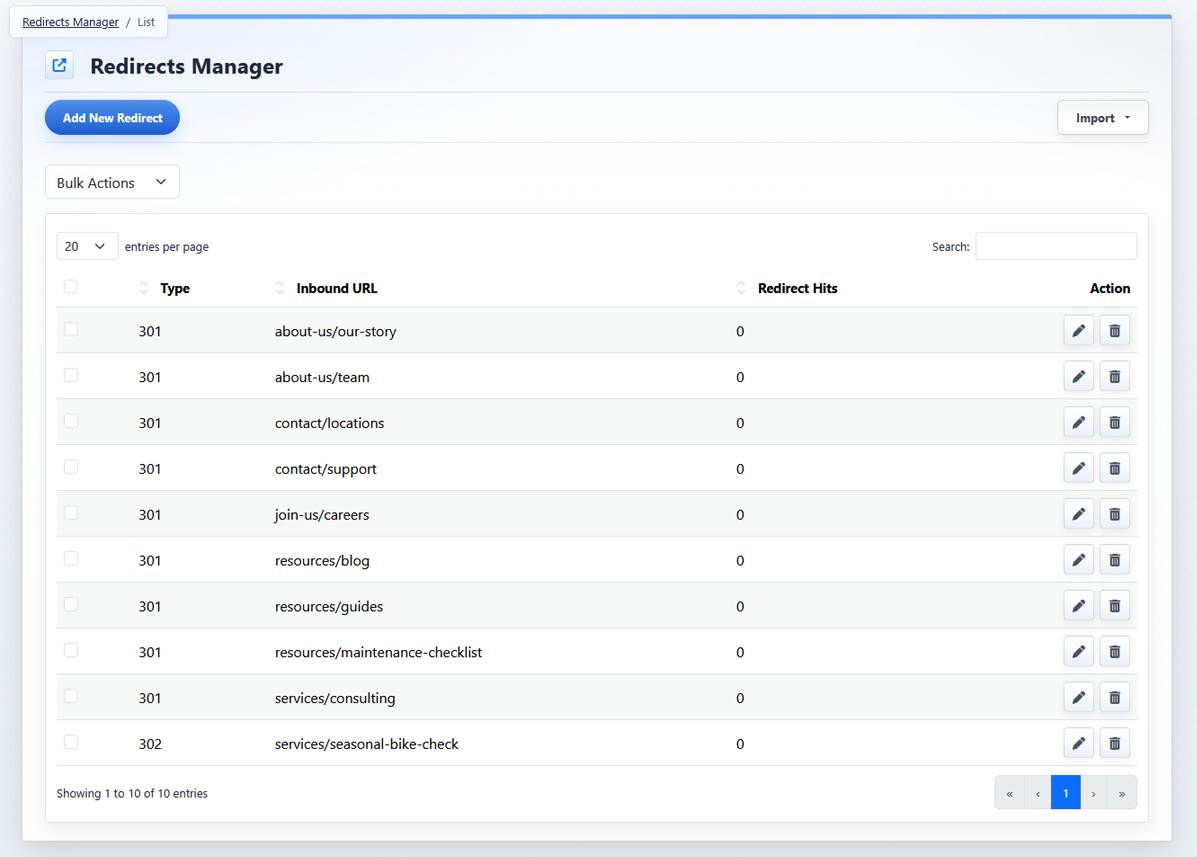Viewport: 1197px width, 857px height.
Task: Delete the resources/maintenance-checklist redirect
Action: [1115, 651]
